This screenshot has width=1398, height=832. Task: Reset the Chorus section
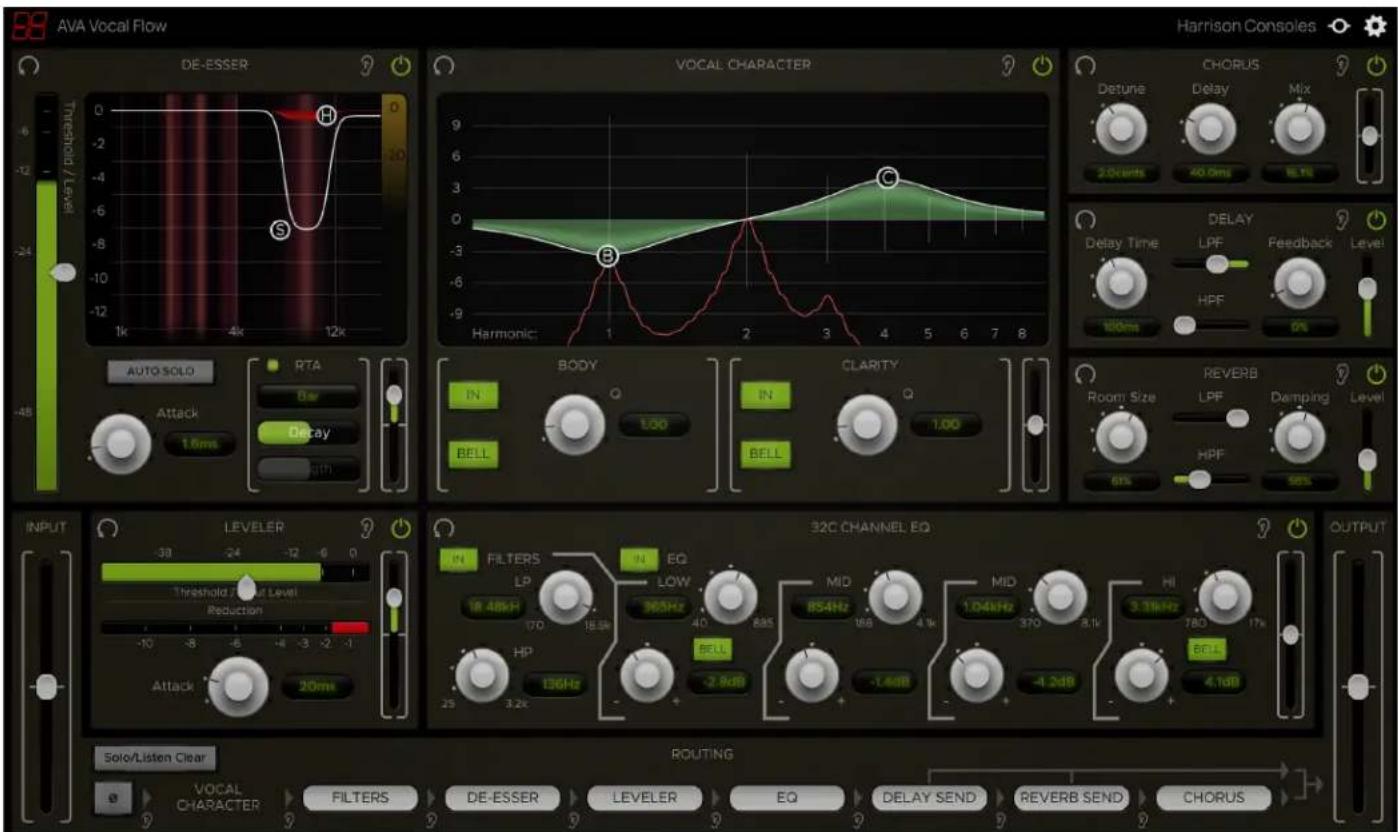click(1086, 66)
